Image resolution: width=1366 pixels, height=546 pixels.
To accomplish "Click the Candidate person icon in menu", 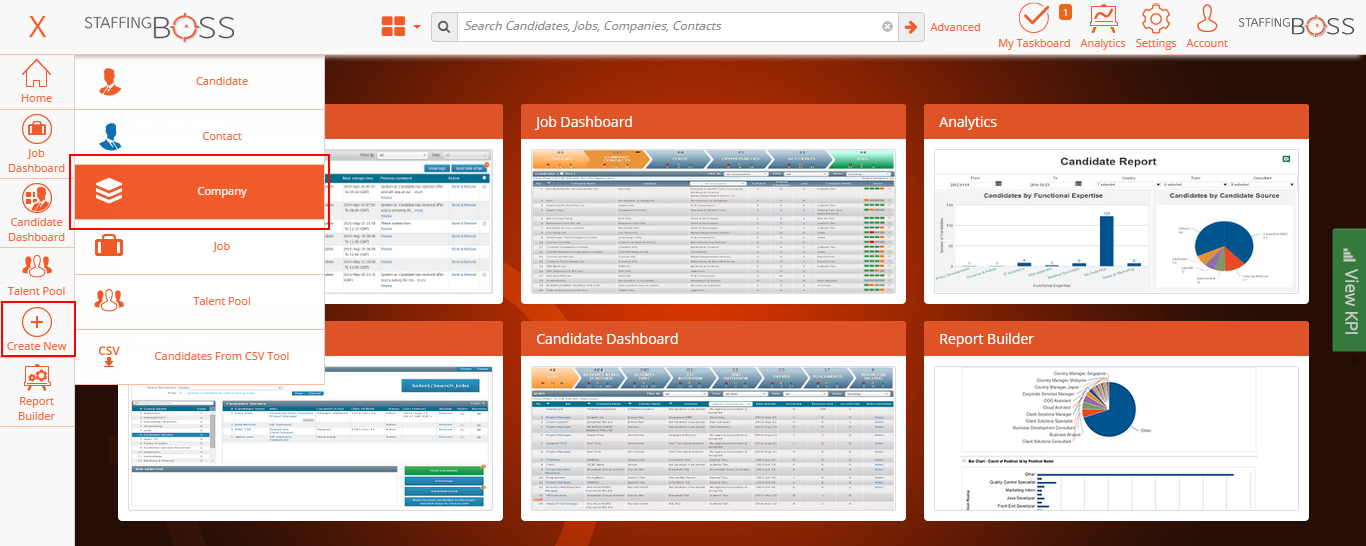I will click(x=109, y=81).
